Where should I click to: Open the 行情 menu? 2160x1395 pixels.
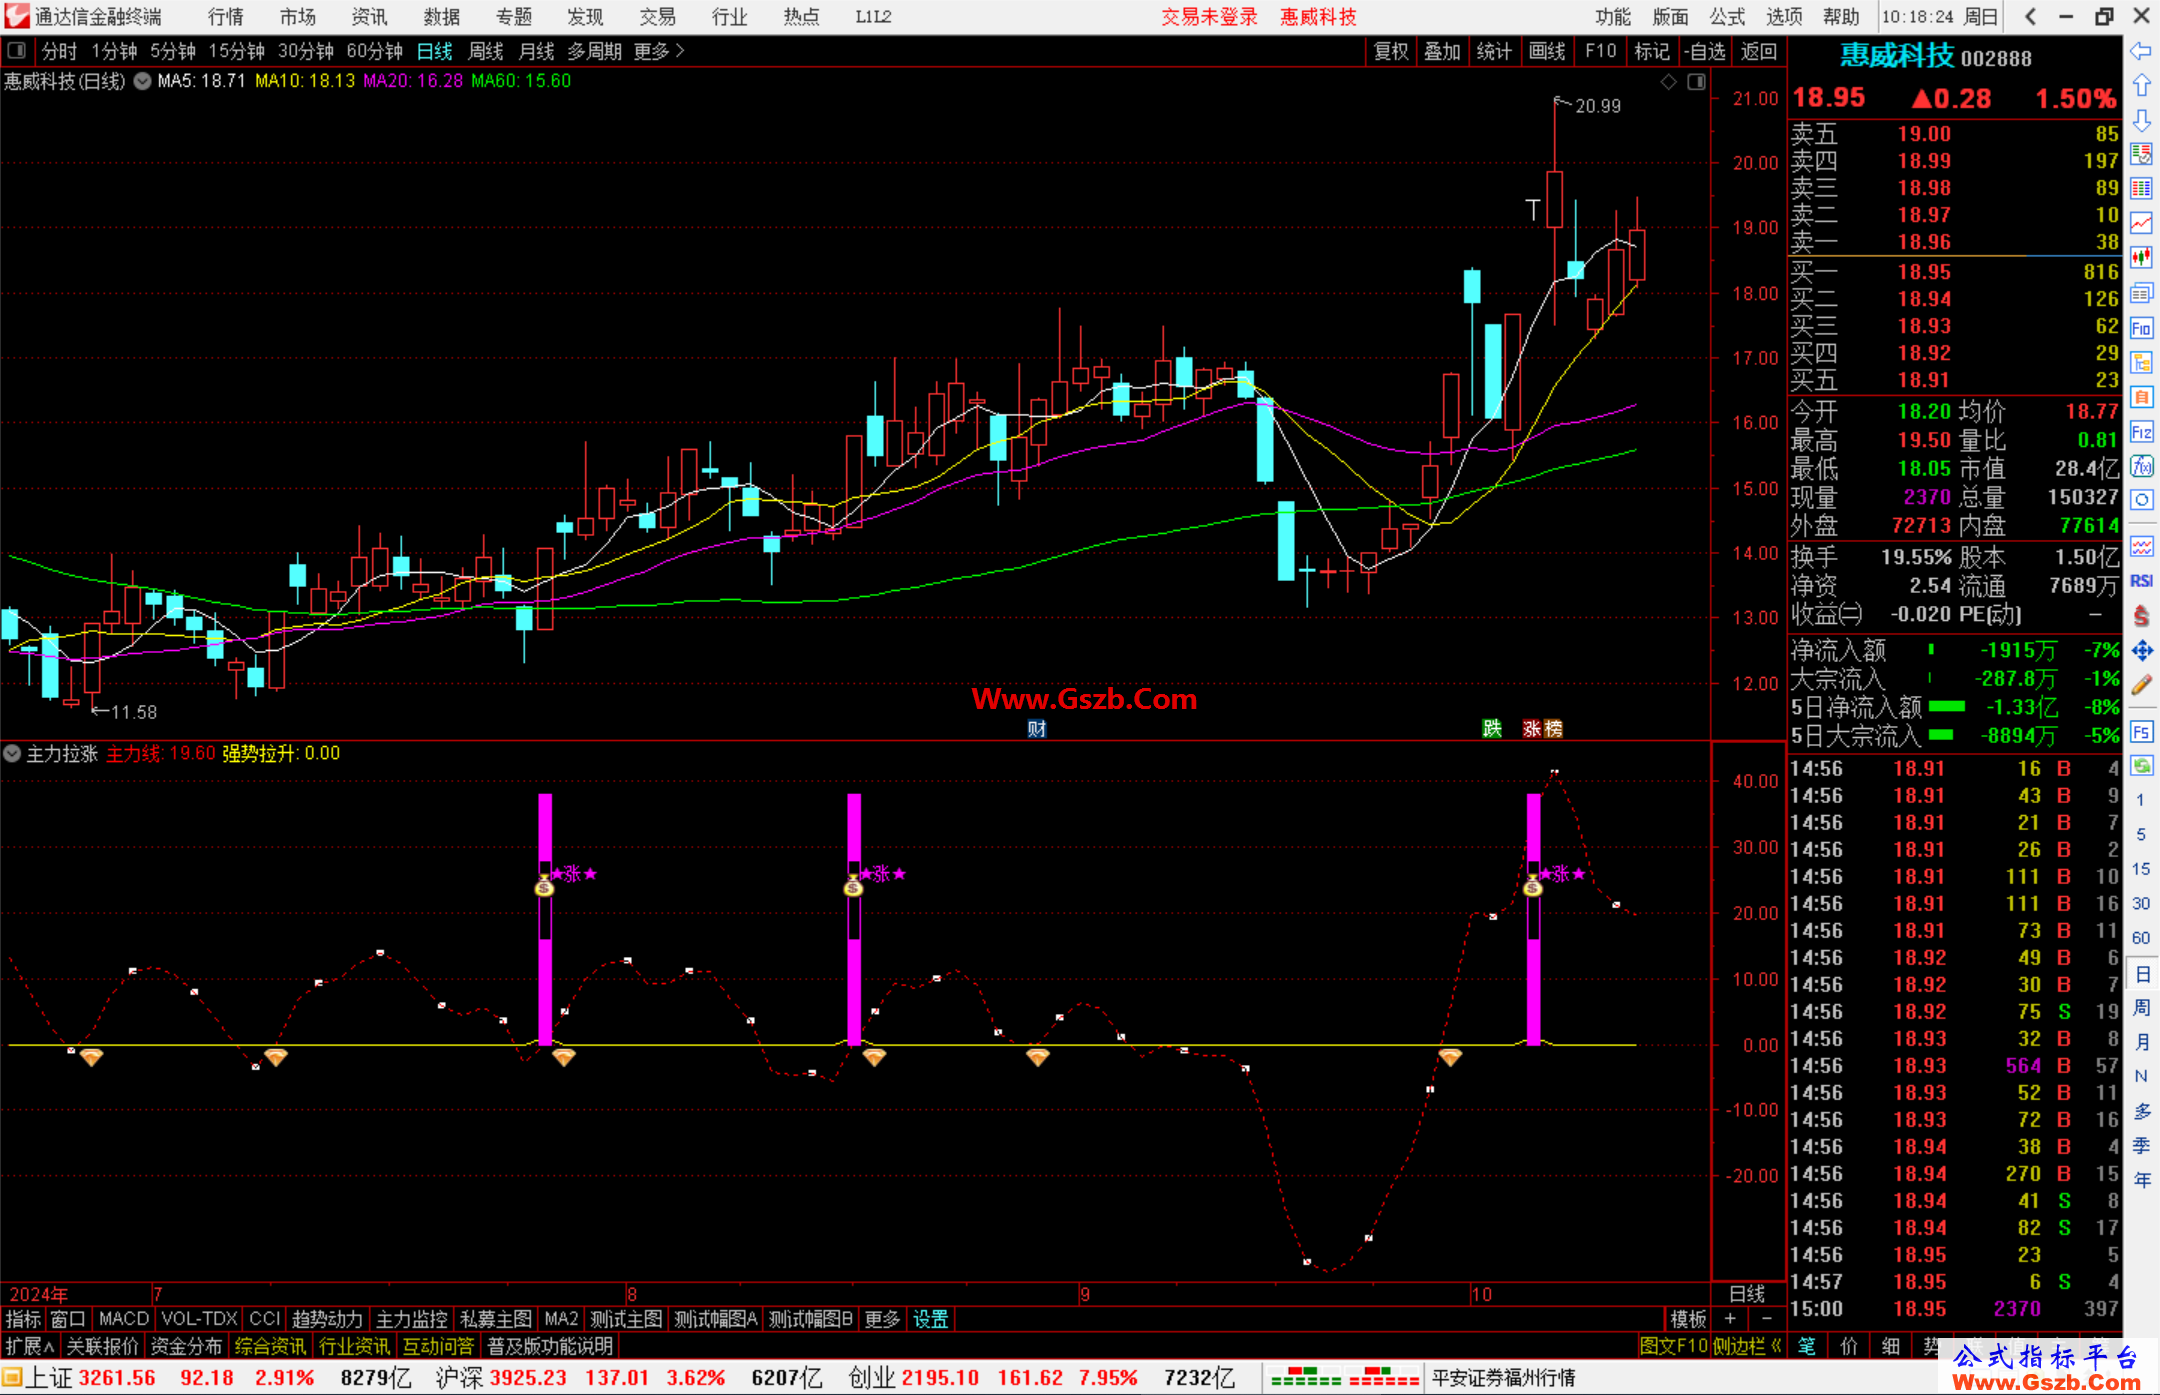[x=225, y=16]
